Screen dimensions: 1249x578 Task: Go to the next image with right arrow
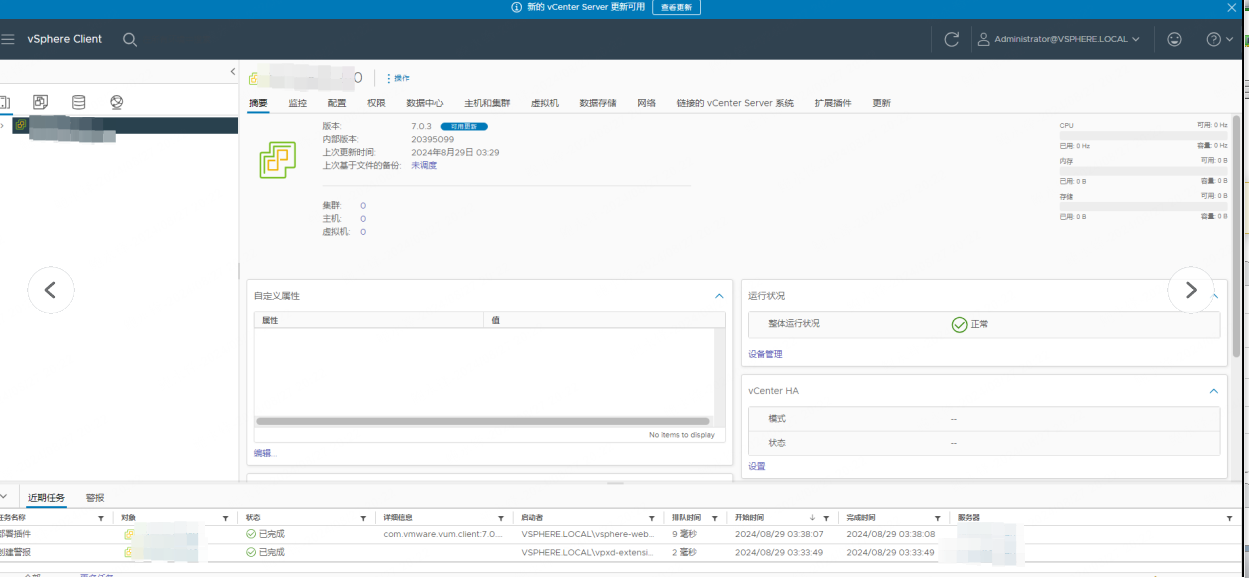[1191, 290]
